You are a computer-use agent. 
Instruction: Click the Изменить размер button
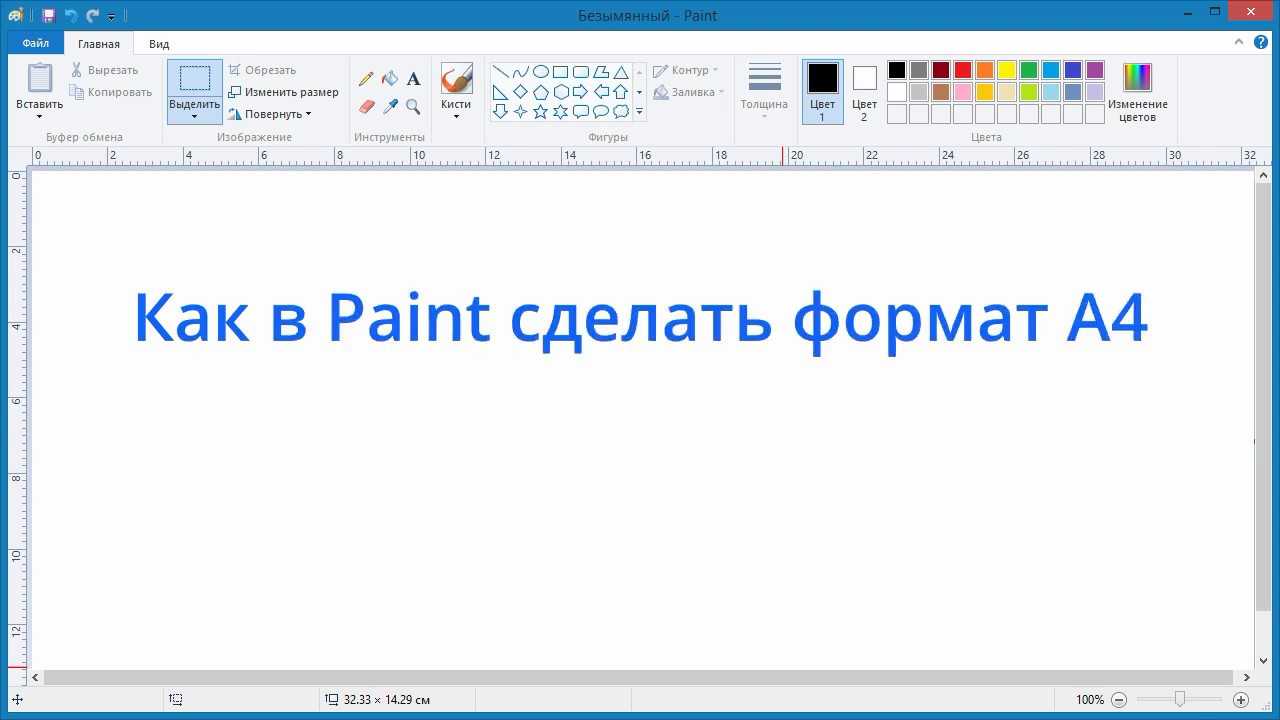point(284,92)
